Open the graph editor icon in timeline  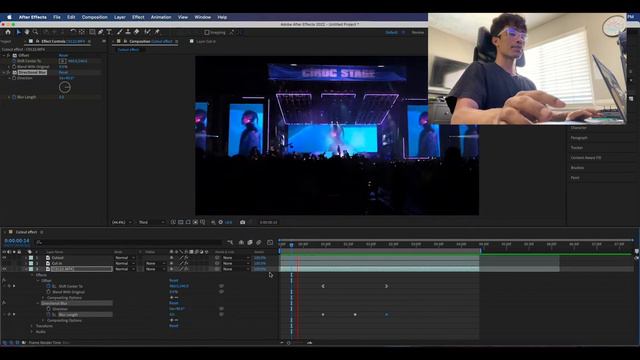270,242
